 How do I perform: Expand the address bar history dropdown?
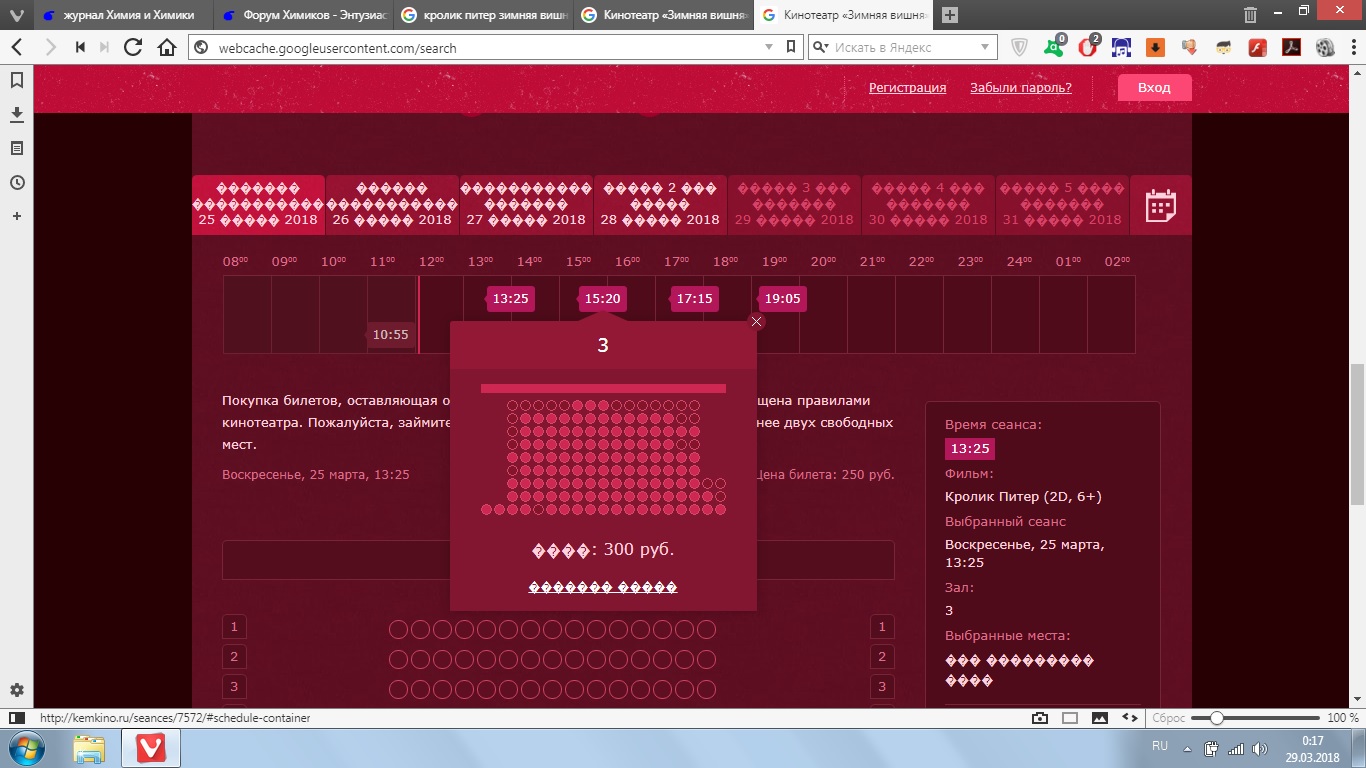click(768, 47)
